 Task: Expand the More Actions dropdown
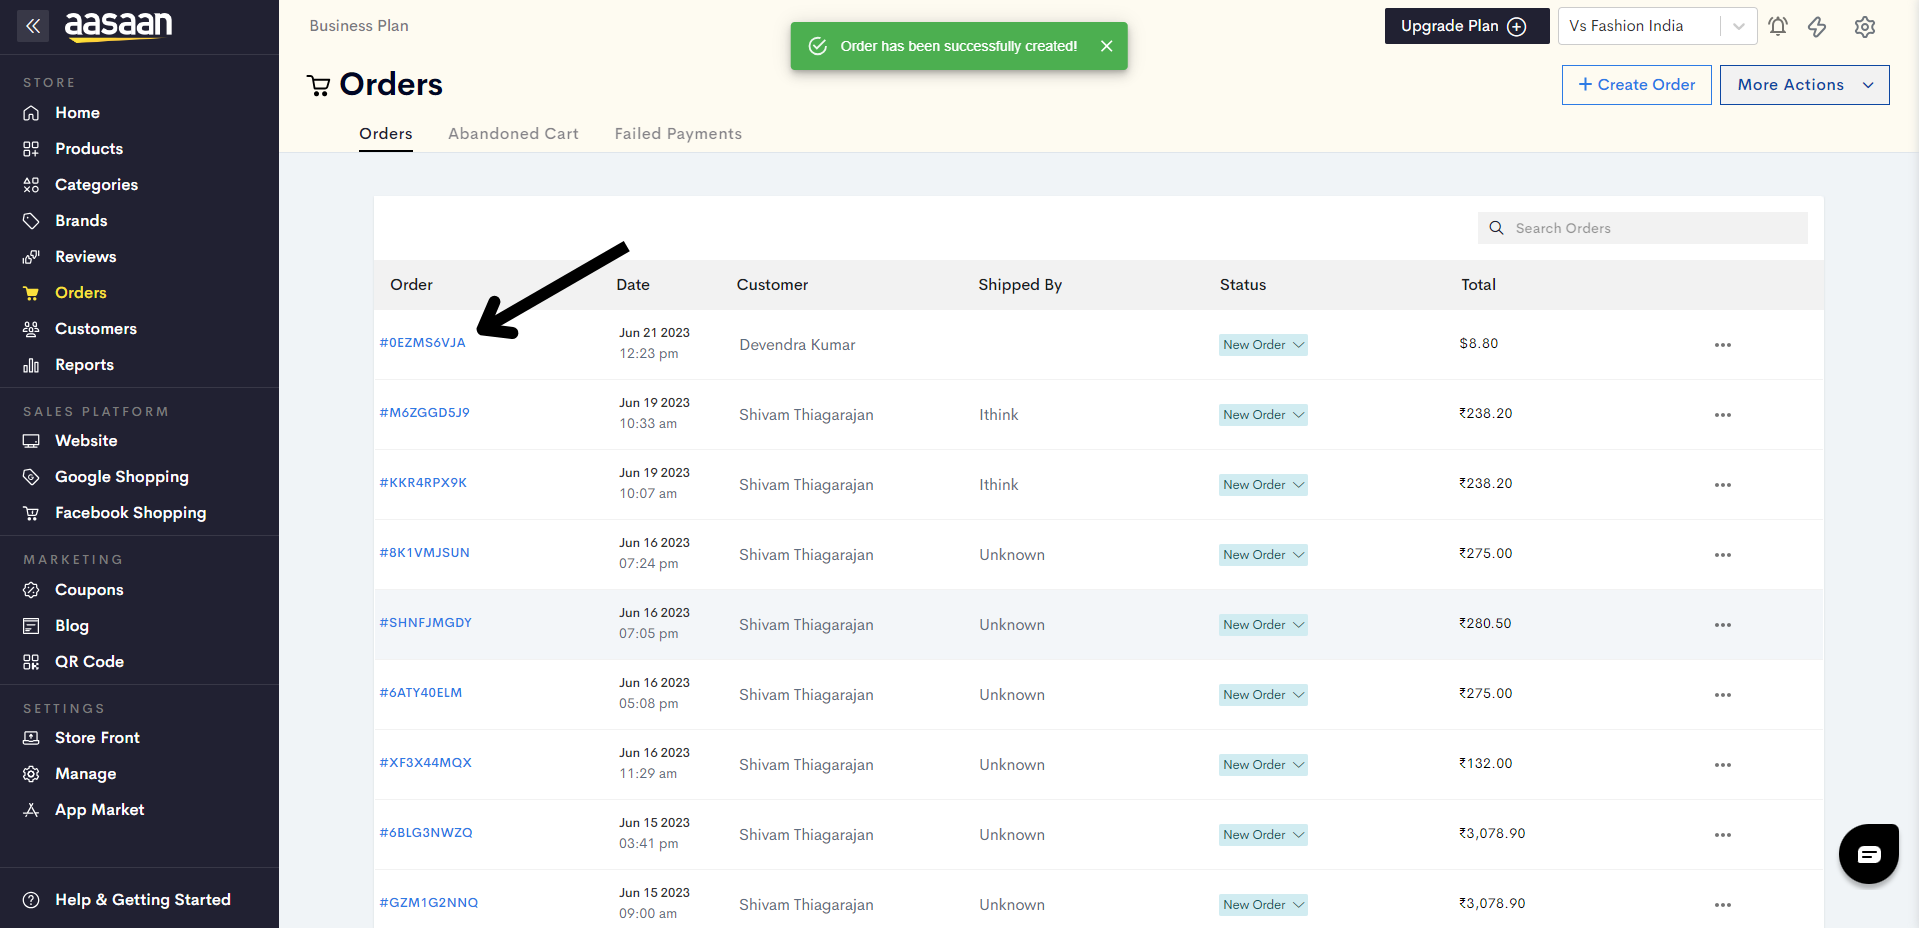[x=1804, y=85]
